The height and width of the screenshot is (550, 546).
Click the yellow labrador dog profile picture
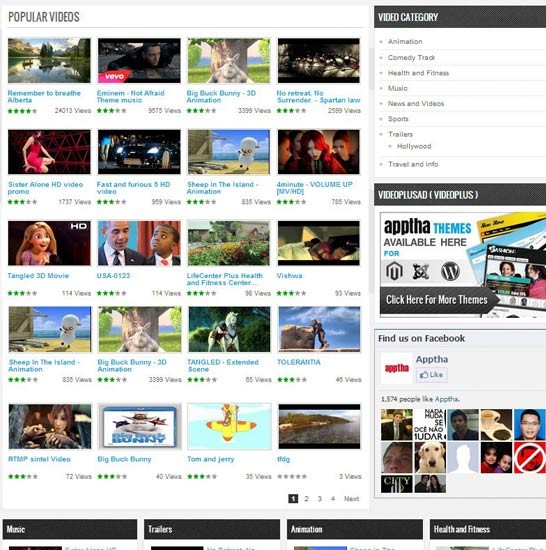point(430,457)
